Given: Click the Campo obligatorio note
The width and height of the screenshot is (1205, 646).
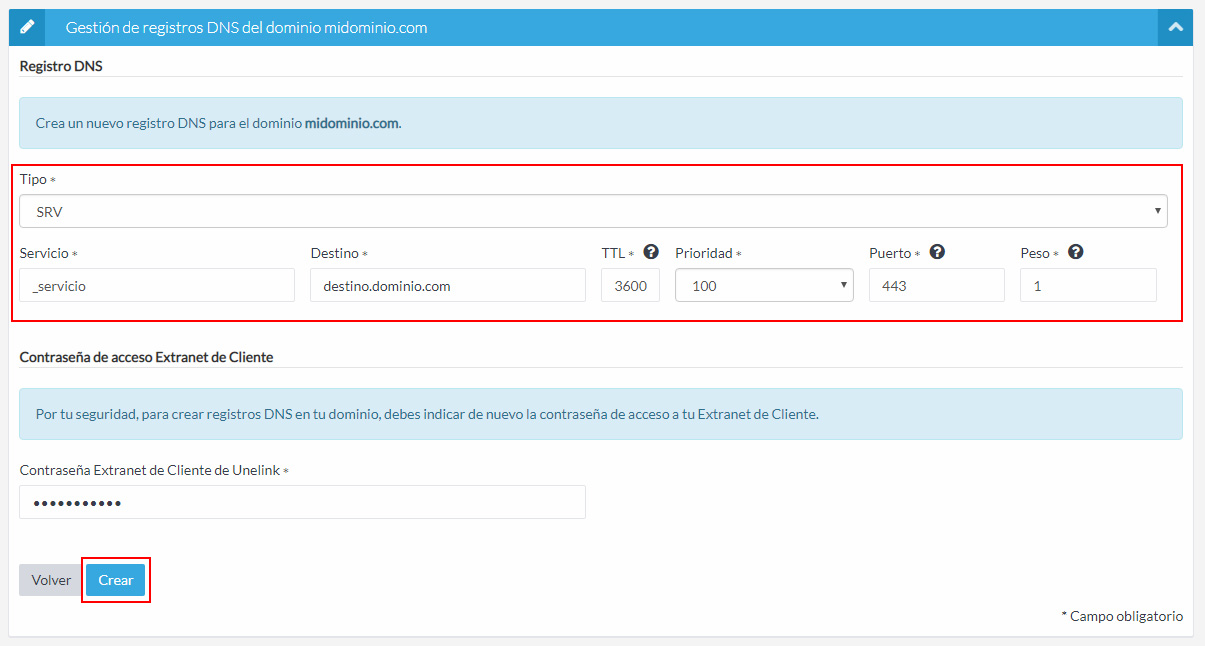Looking at the screenshot, I should pyautogui.click(x=1122, y=616).
